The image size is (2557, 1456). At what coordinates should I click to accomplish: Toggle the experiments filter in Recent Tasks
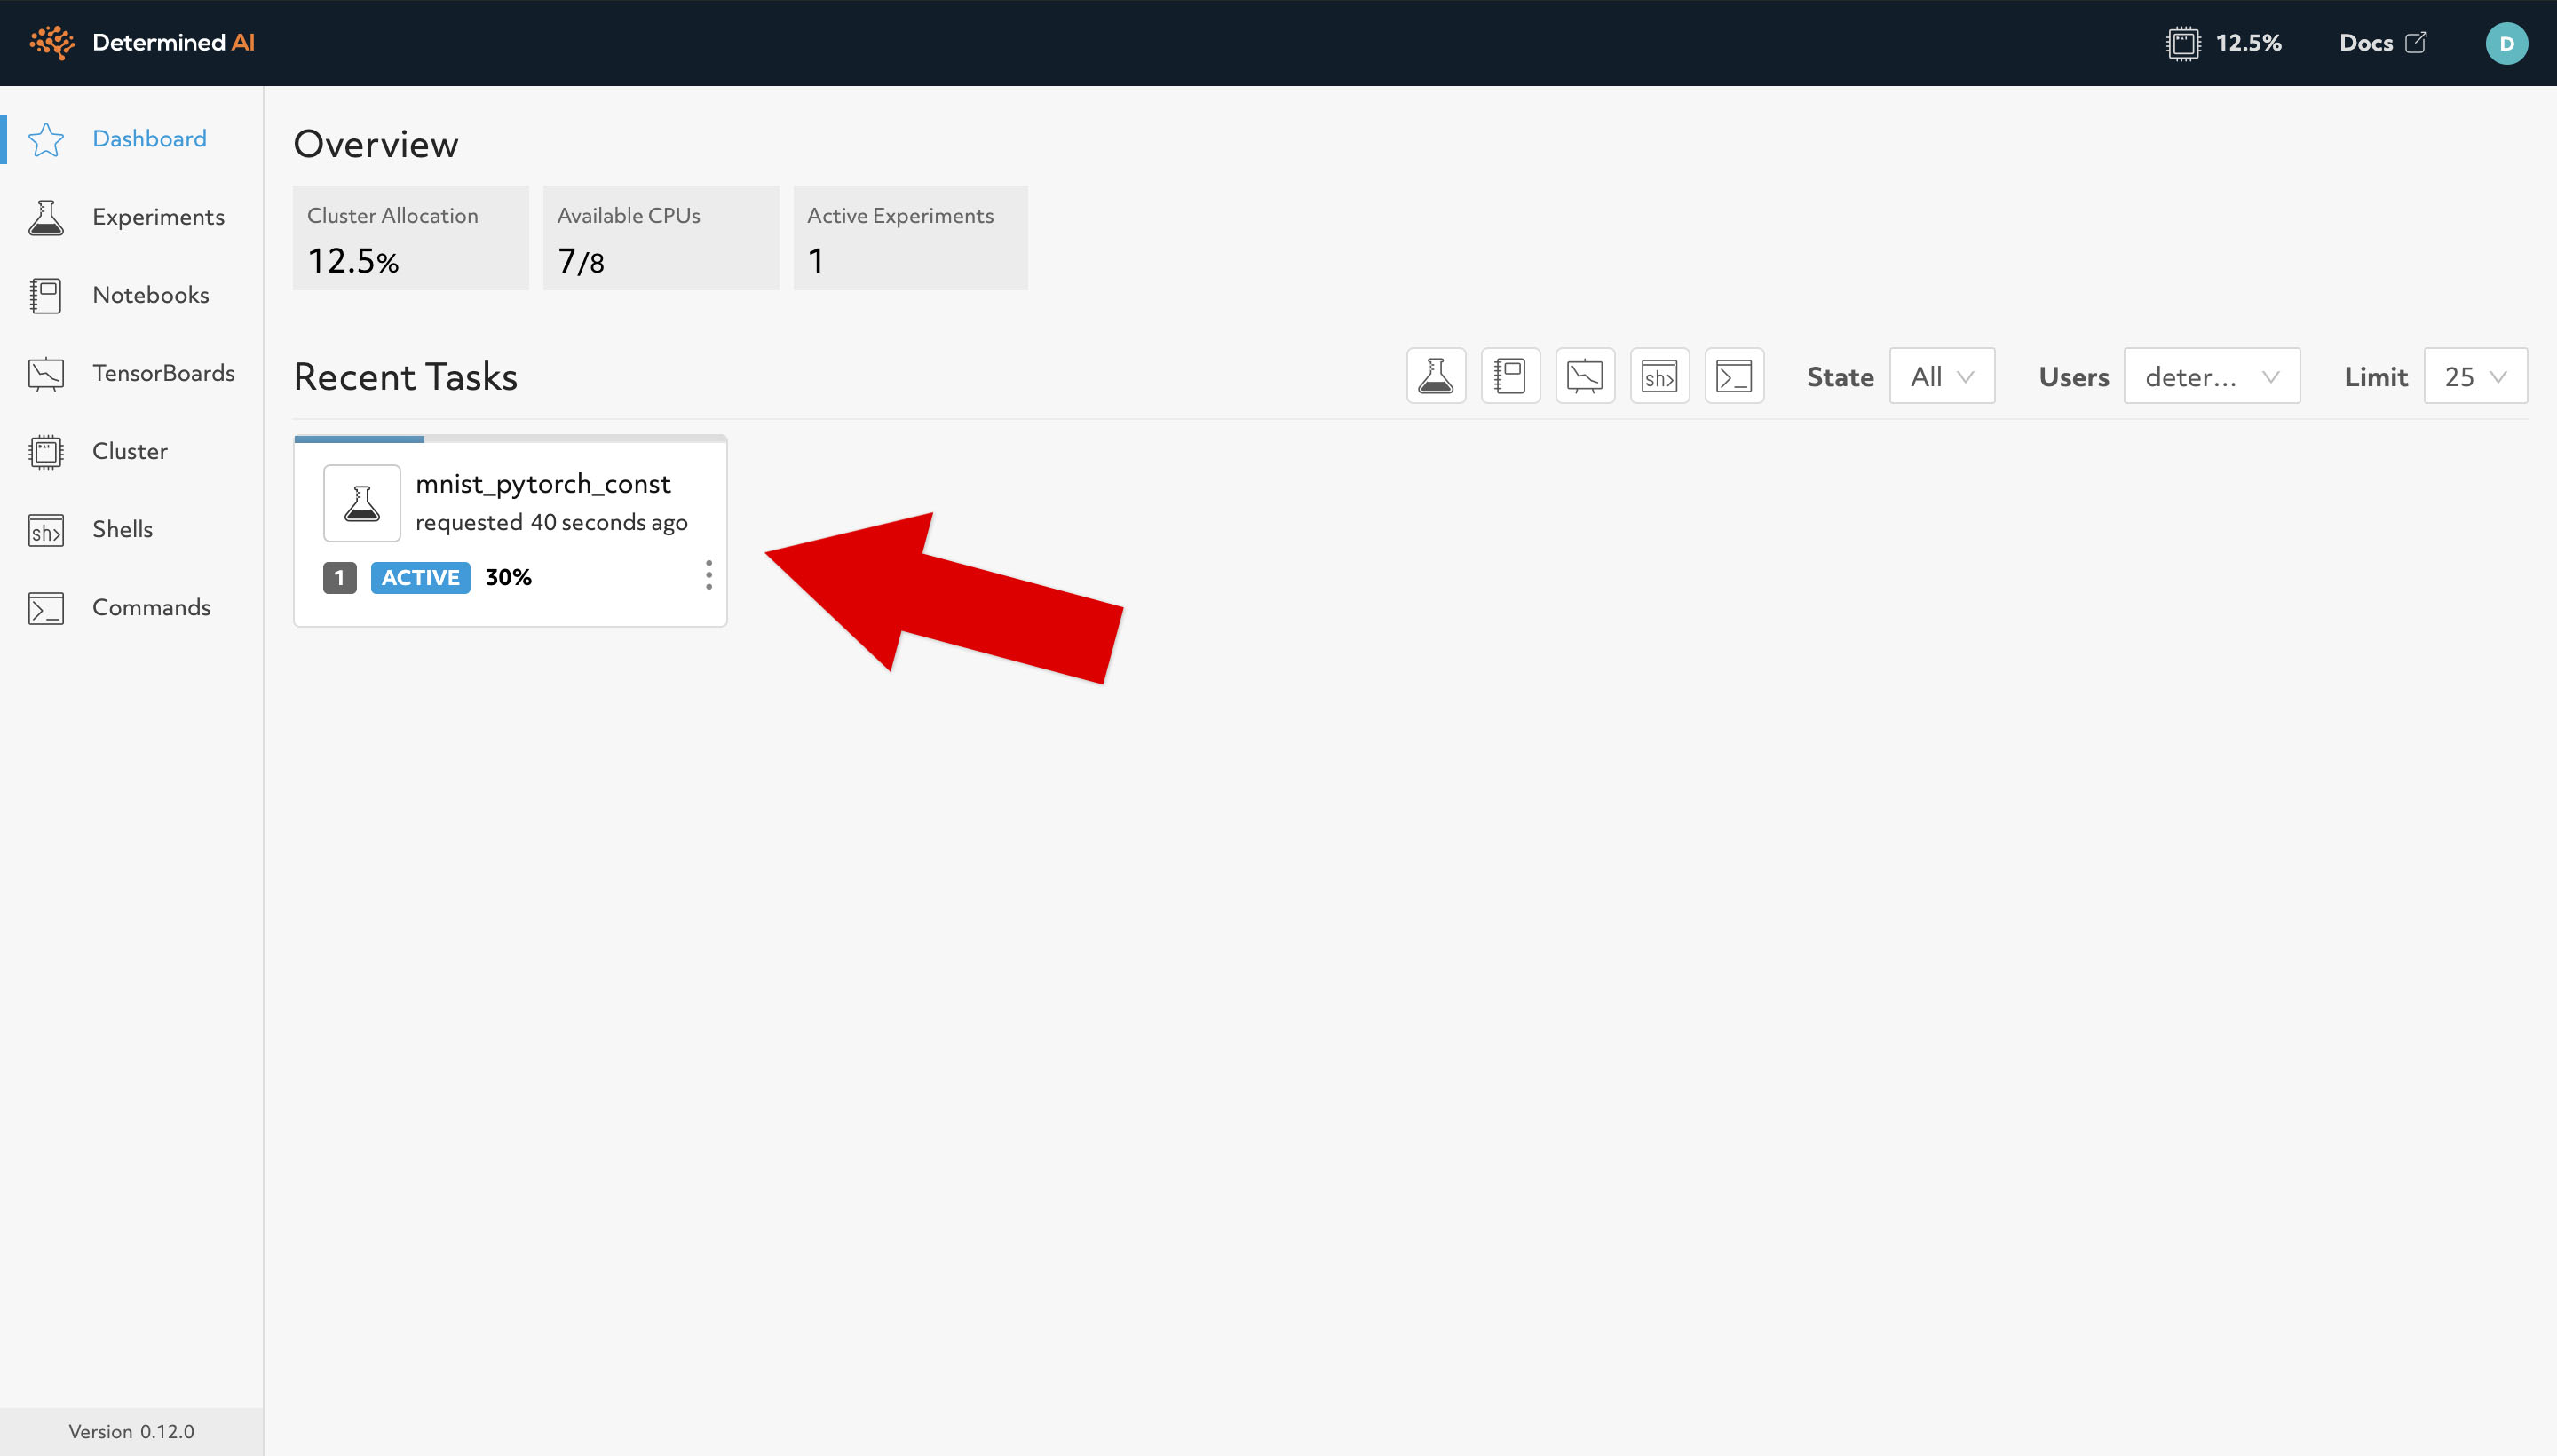point(1436,376)
